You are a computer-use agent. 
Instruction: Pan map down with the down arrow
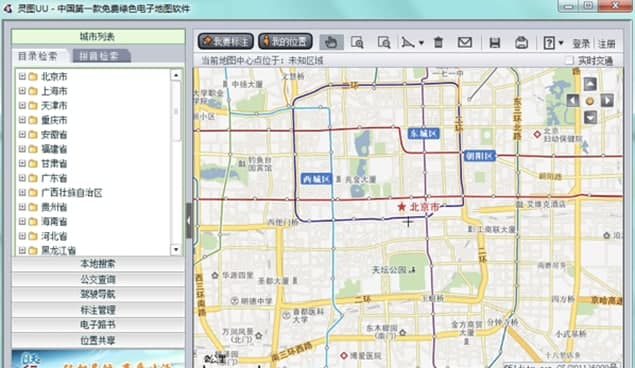(590, 117)
